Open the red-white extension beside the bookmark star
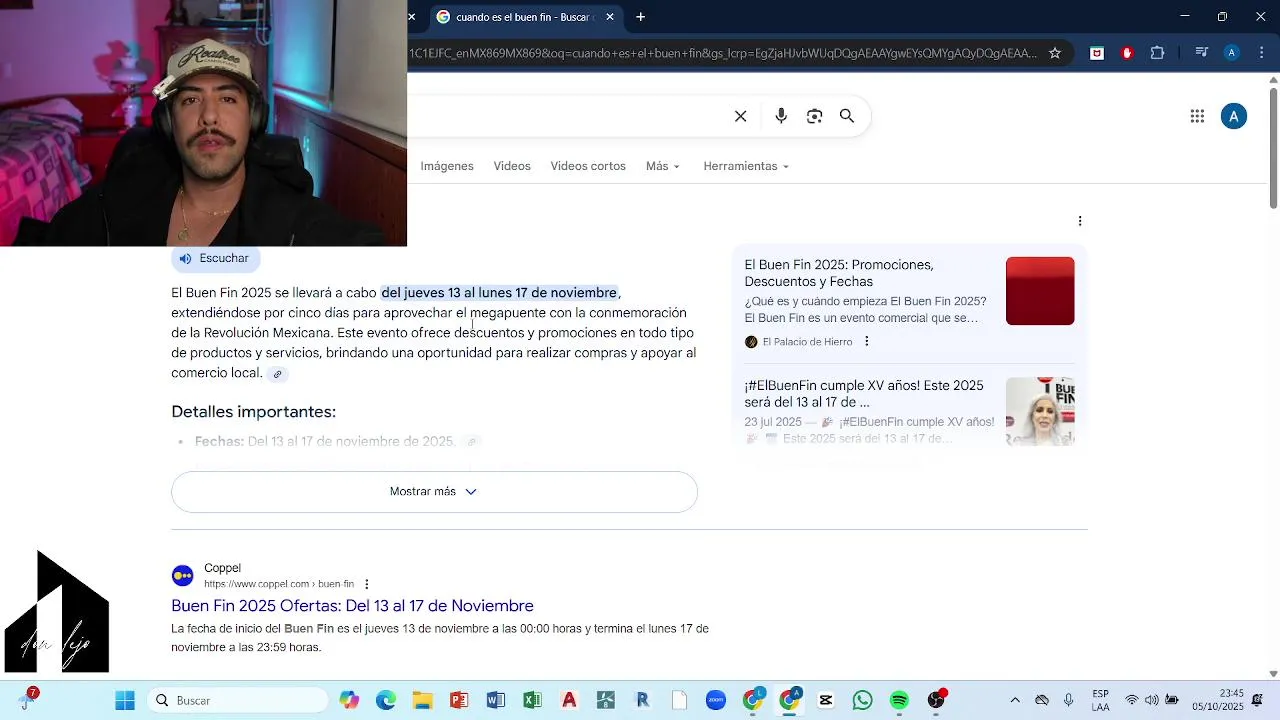Image resolution: width=1280 pixels, height=720 pixels. tap(1097, 53)
